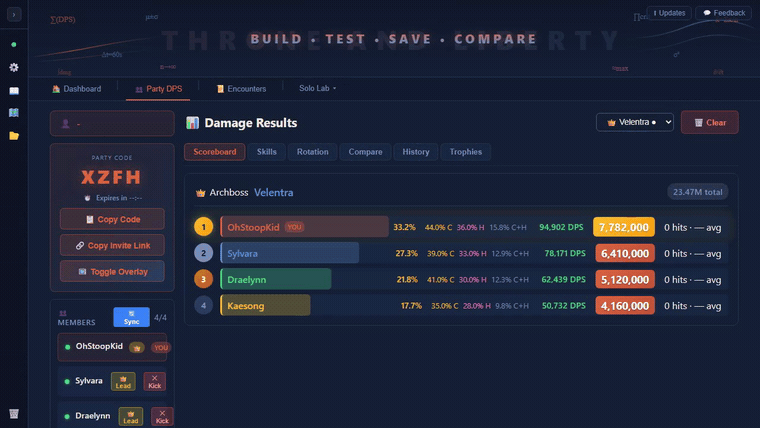Screen dimensions: 760x428
Task: Select the OhStoopKid member row
Action: pos(112,347)
